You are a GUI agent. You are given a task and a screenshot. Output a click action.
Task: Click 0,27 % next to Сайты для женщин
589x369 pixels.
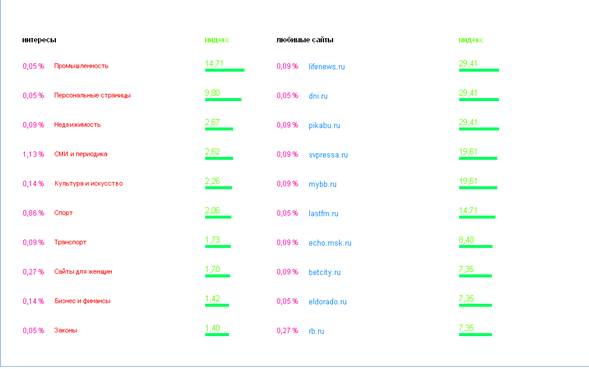(33, 271)
